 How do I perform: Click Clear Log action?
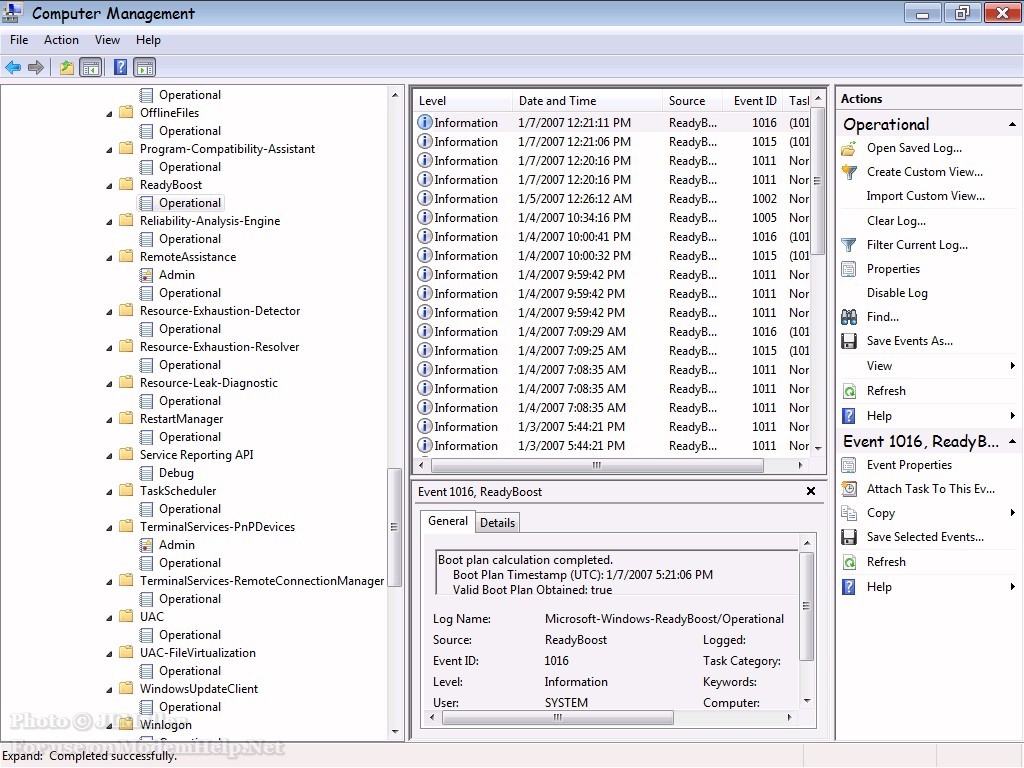(x=896, y=221)
